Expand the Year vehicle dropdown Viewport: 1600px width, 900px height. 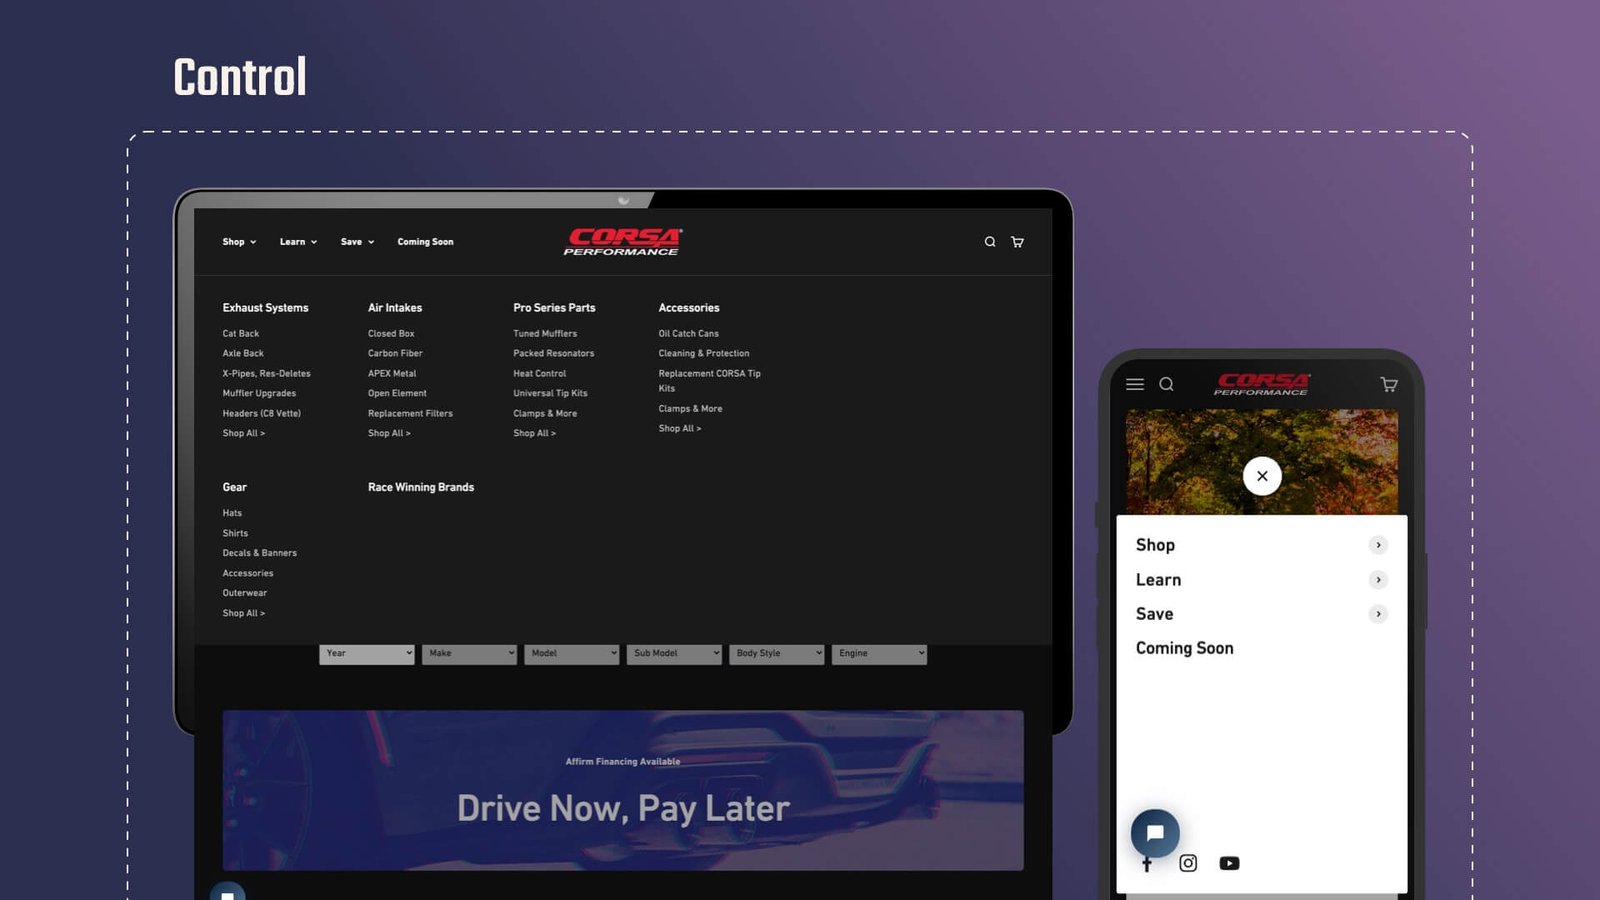(x=366, y=654)
